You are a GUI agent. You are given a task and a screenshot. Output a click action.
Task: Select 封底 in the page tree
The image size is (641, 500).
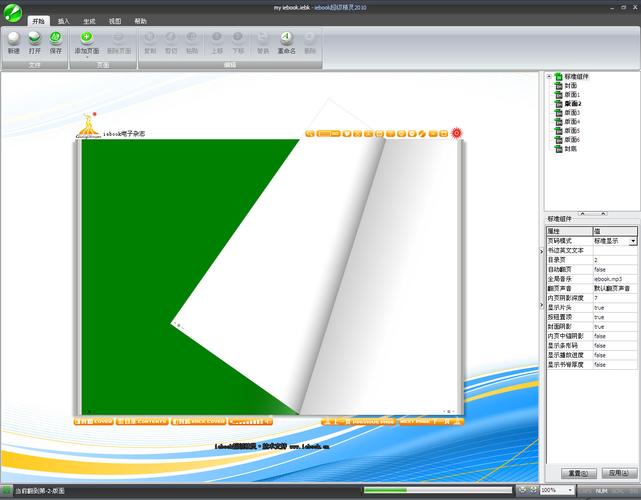click(x=570, y=149)
